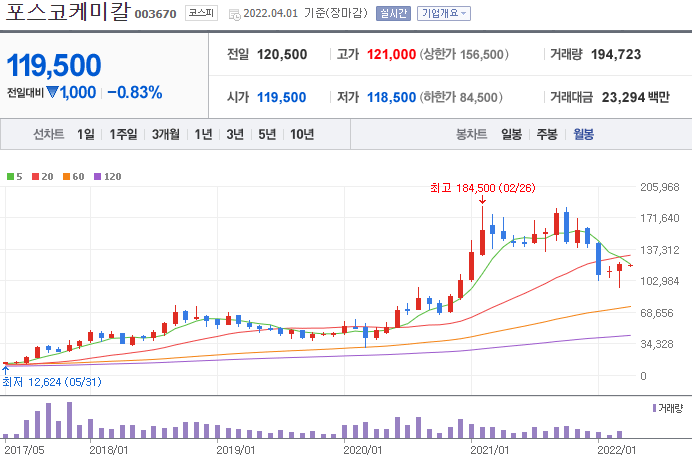Image resolution: width=692 pixels, height=460 pixels.
Task: Click the -0.83% change value
Action: coord(135,93)
